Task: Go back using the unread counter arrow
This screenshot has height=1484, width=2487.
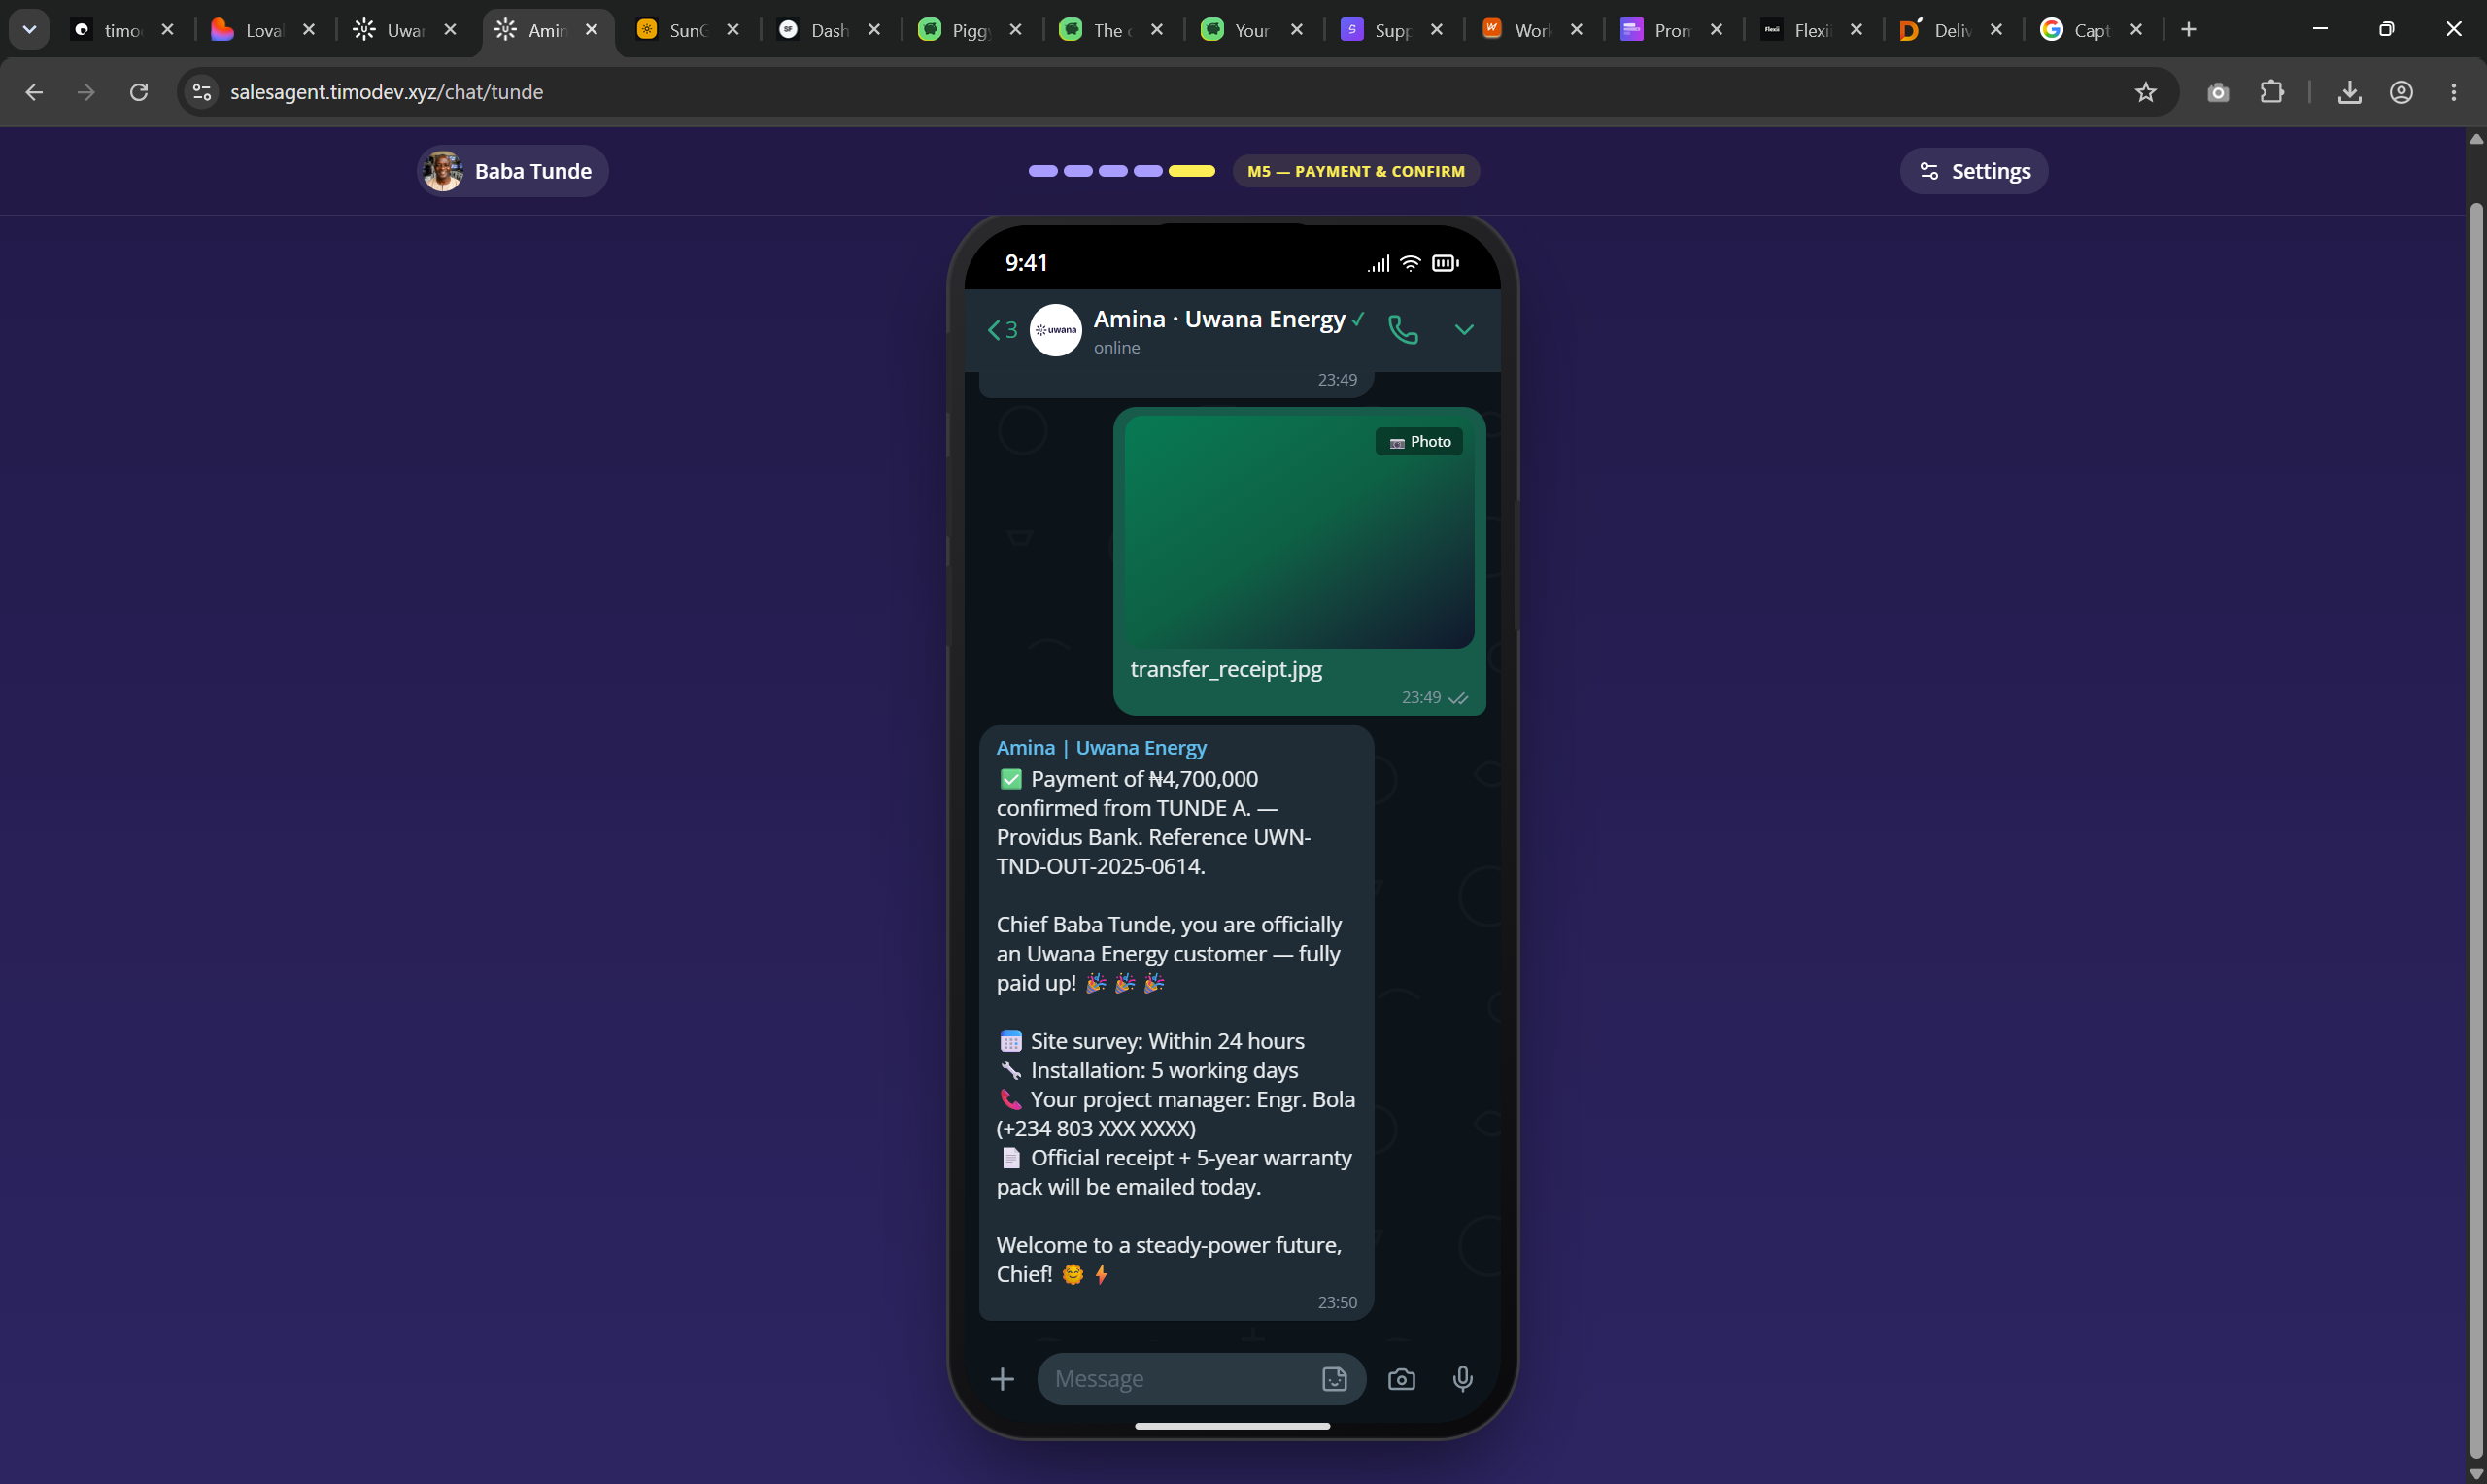Action: point(1002,330)
